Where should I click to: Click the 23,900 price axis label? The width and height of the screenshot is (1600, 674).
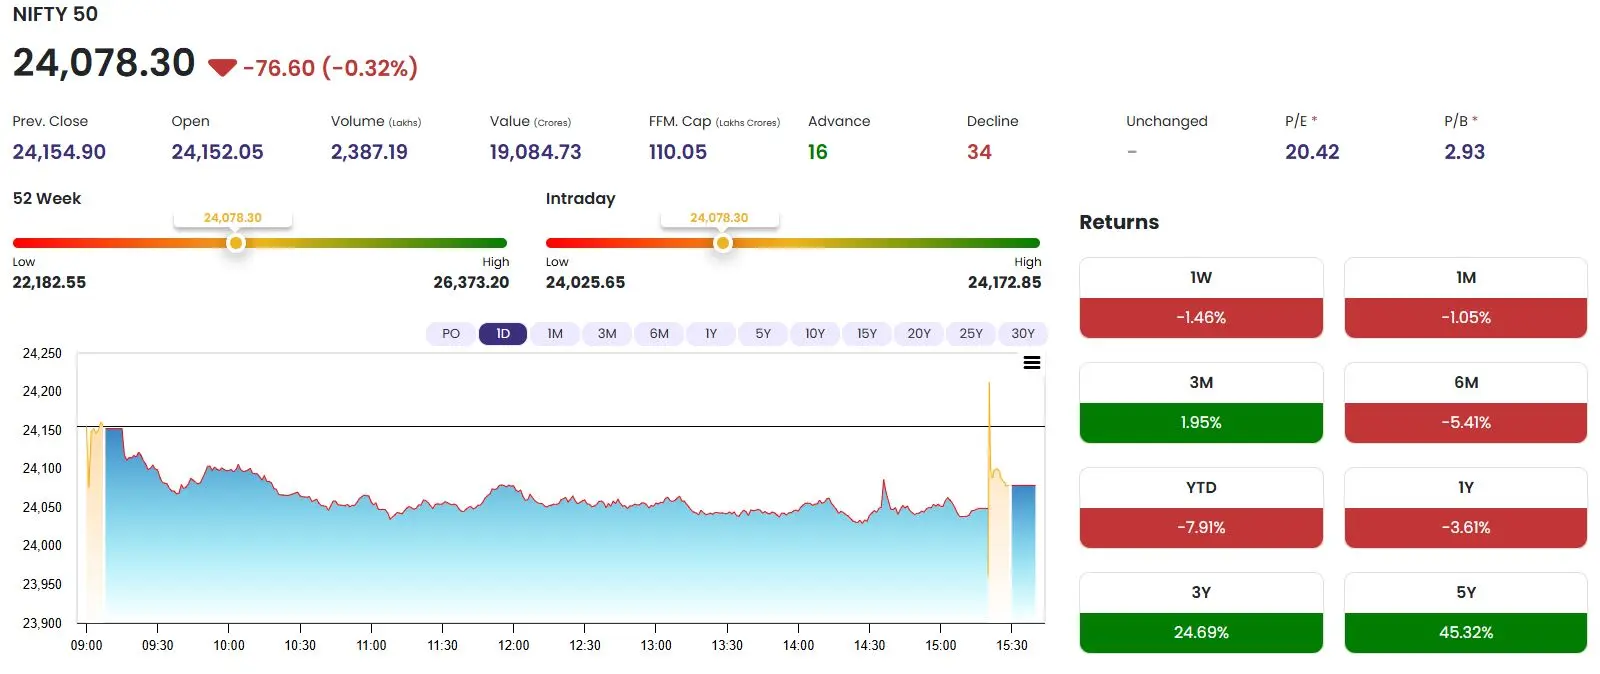pyautogui.click(x=42, y=623)
